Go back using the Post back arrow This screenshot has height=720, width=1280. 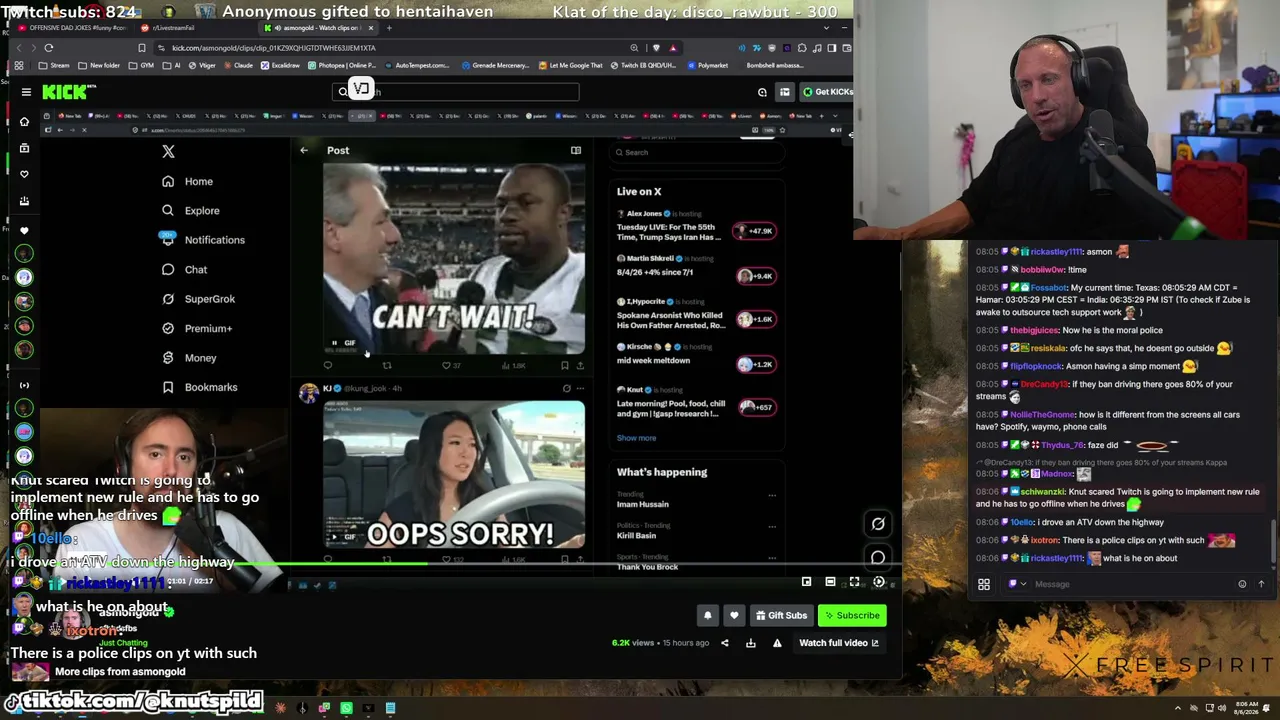tap(304, 150)
